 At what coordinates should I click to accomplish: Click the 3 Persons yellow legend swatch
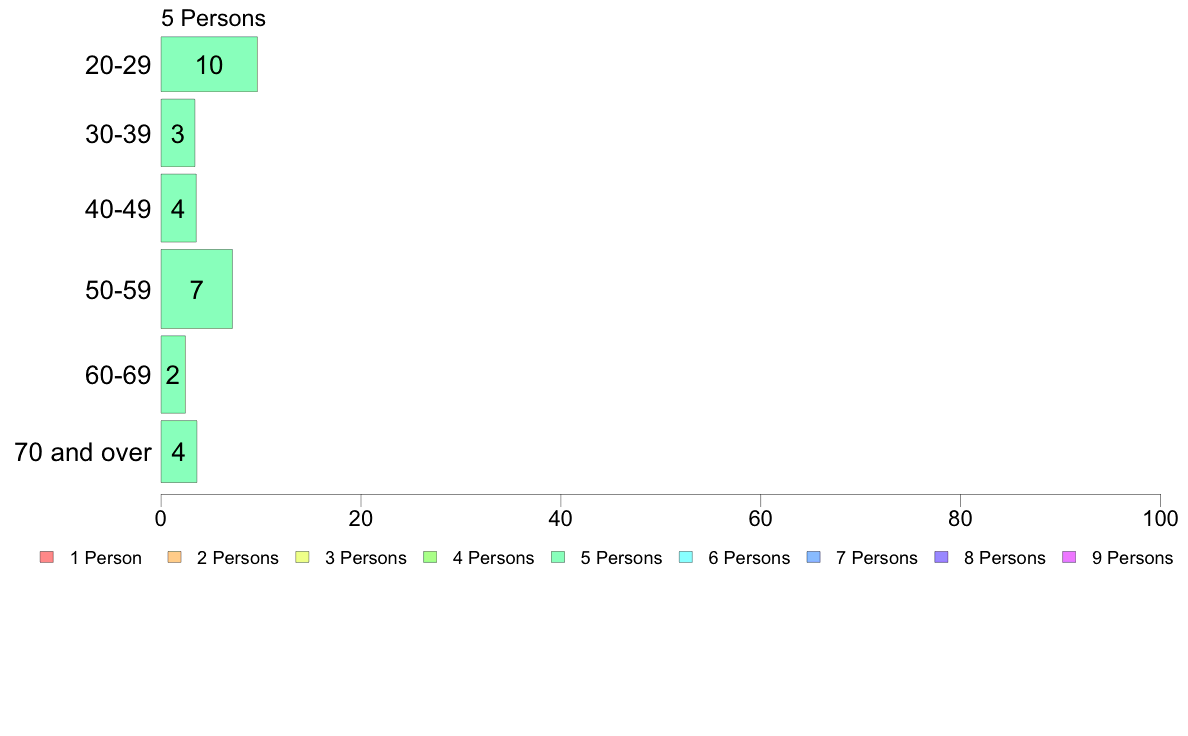[x=302, y=557]
